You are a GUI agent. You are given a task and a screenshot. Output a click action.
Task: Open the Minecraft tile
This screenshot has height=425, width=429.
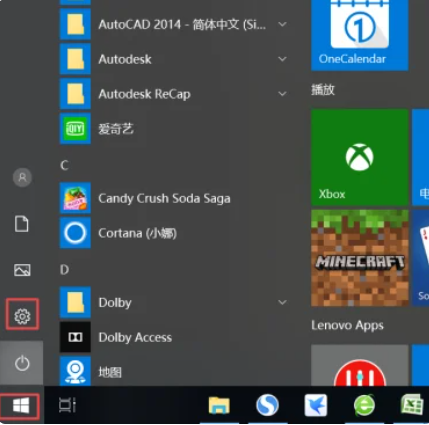tap(360, 258)
